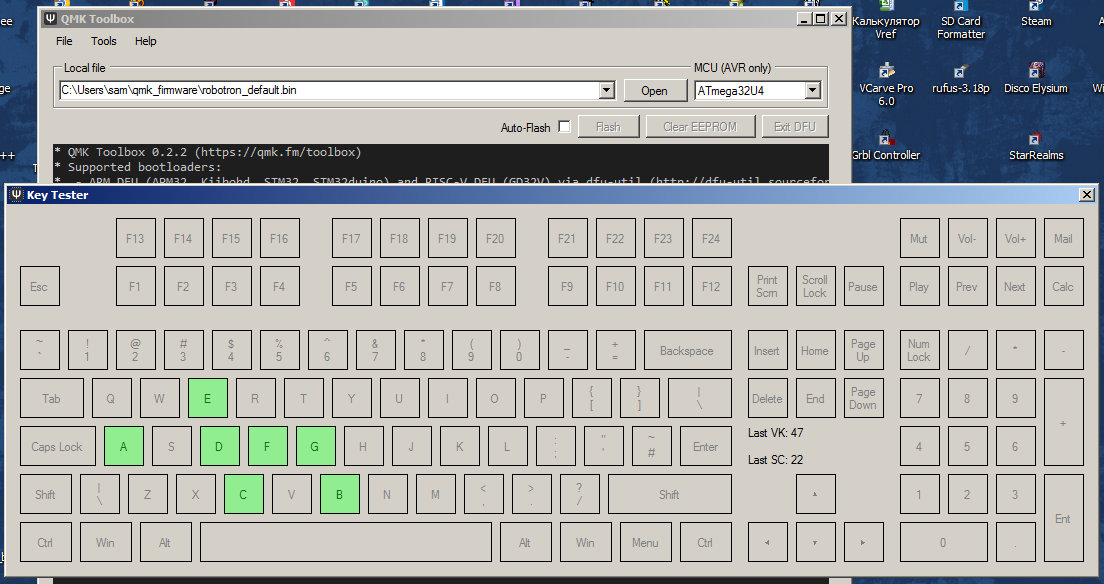The height and width of the screenshot is (584, 1104).
Task: Click the highlighted C key
Action: coord(244,494)
